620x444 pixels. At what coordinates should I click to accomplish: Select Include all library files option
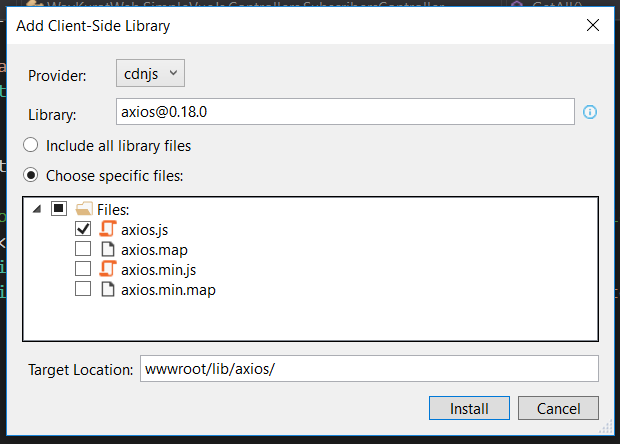(x=30, y=145)
